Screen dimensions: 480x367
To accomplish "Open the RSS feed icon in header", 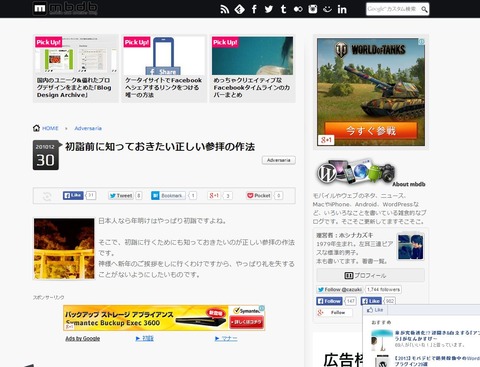I will 225,9.
